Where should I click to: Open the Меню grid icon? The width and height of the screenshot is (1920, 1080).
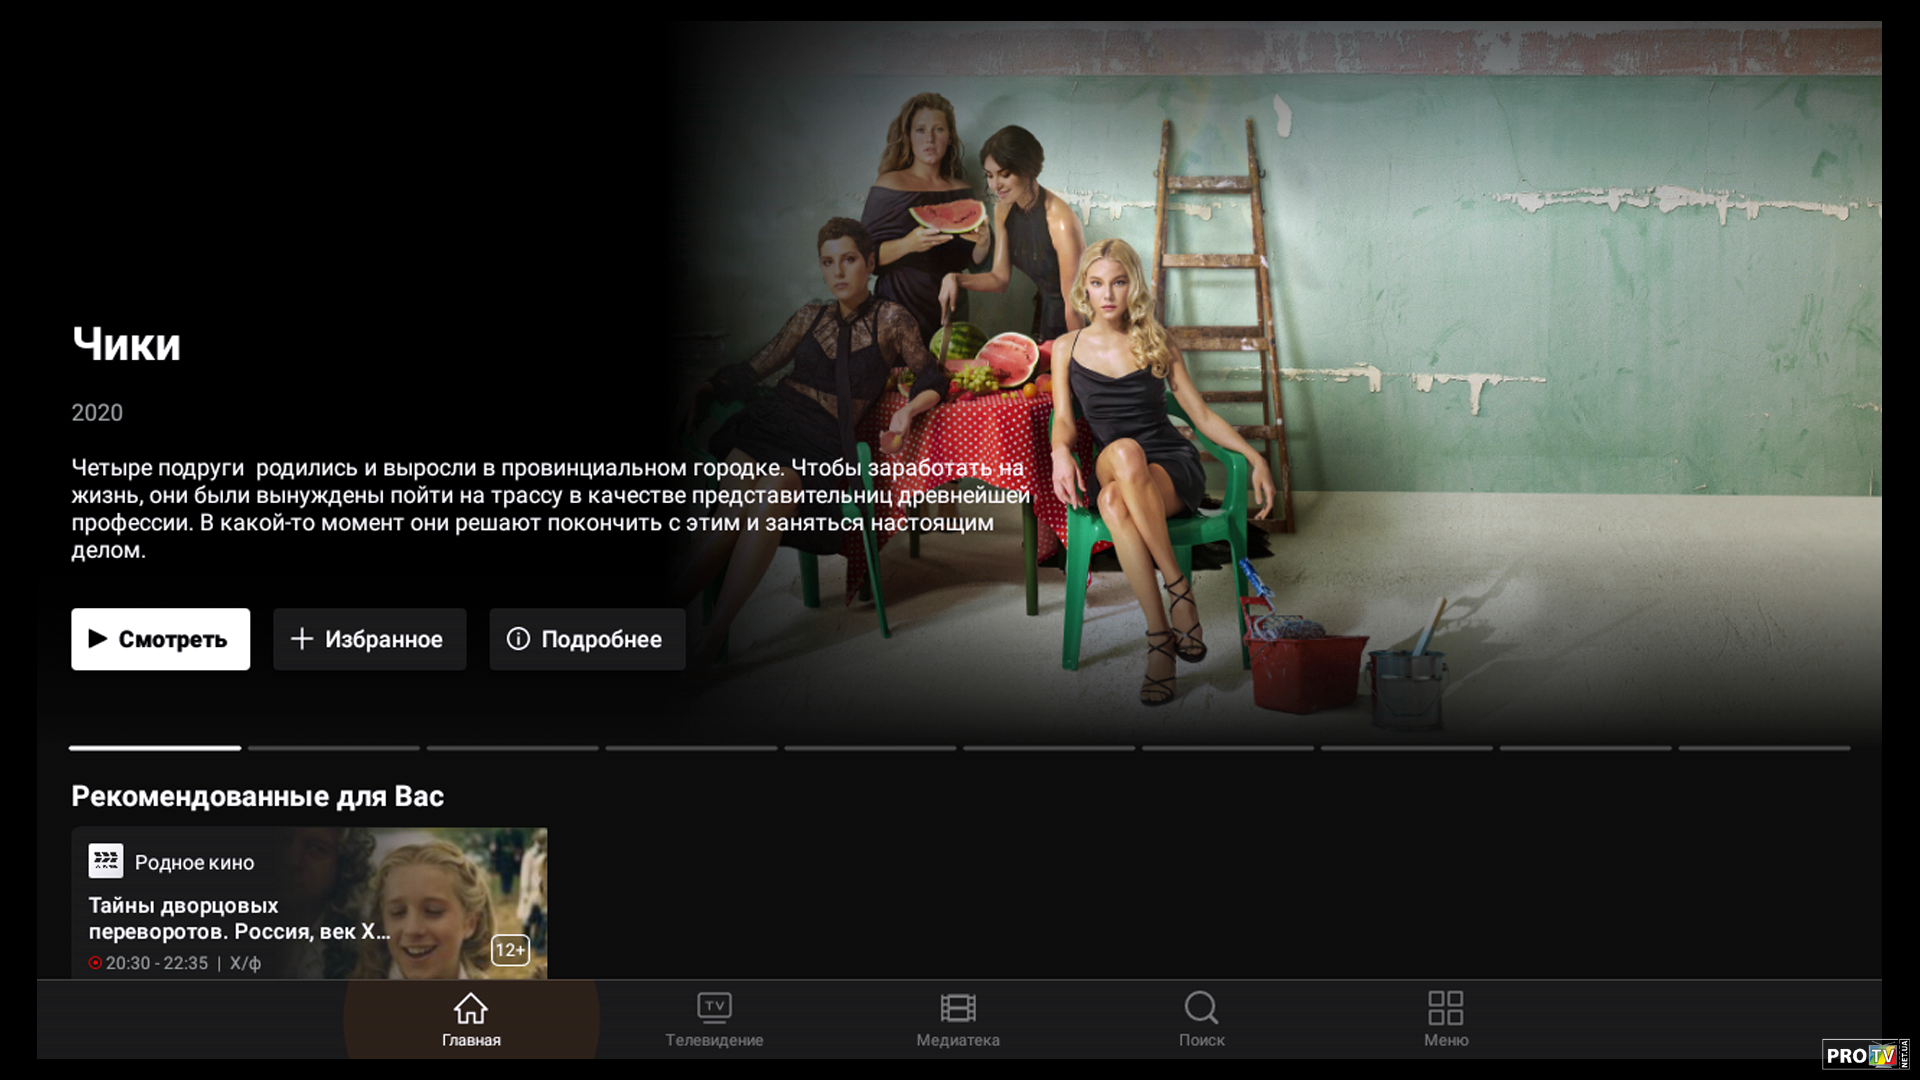coord(1445,1008)
